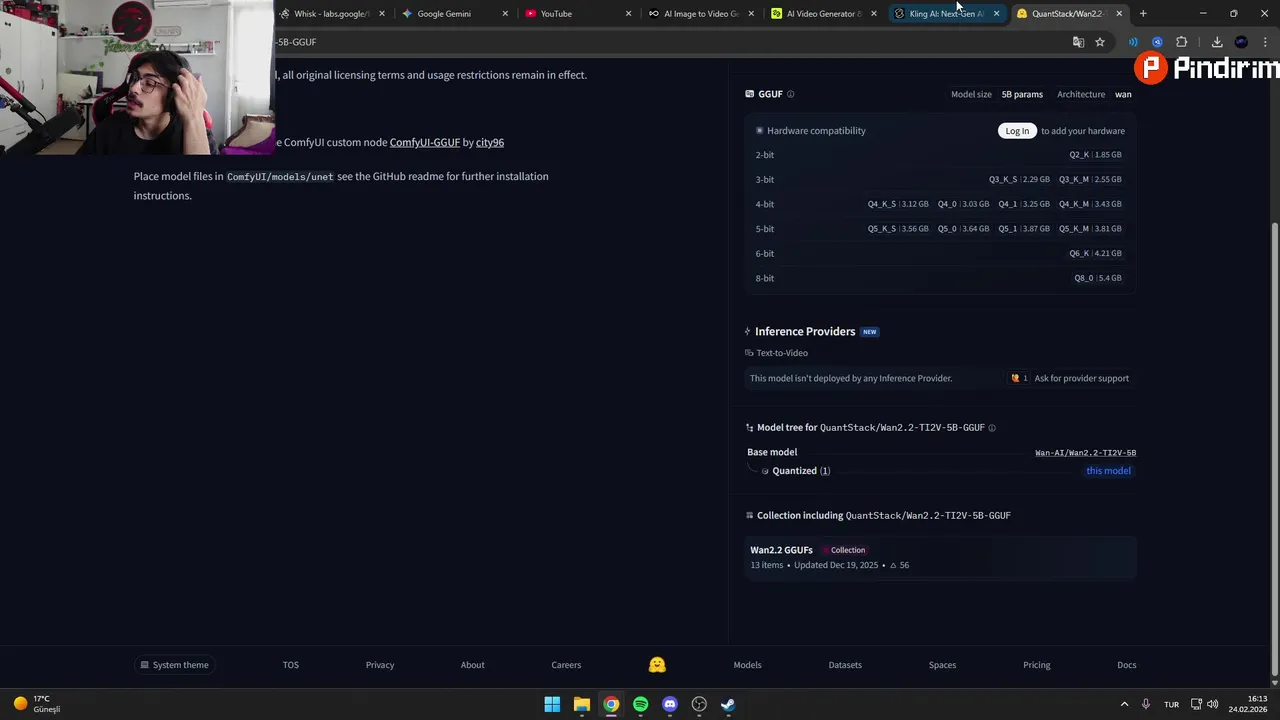Click the info icon beside Model tree title

(992, 428)
